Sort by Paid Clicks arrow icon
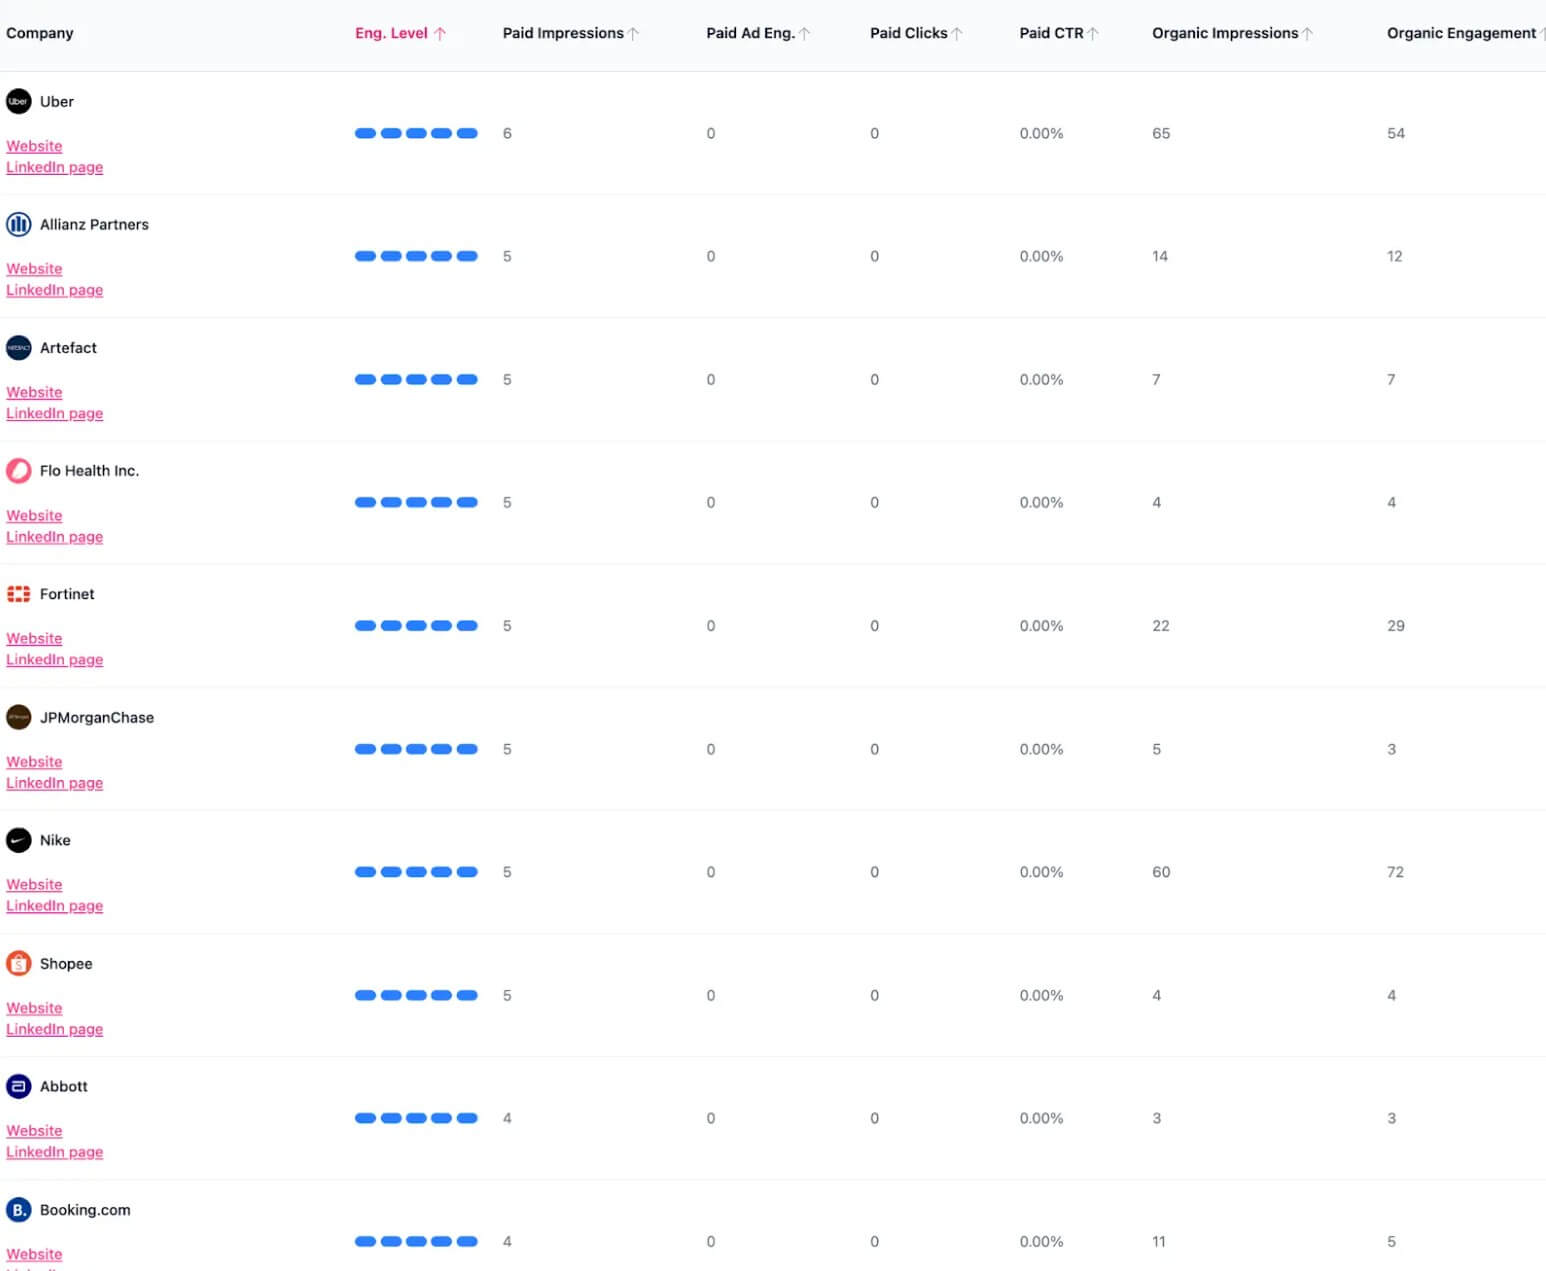Screen dimensions: 1546x1271 (956, 33)
